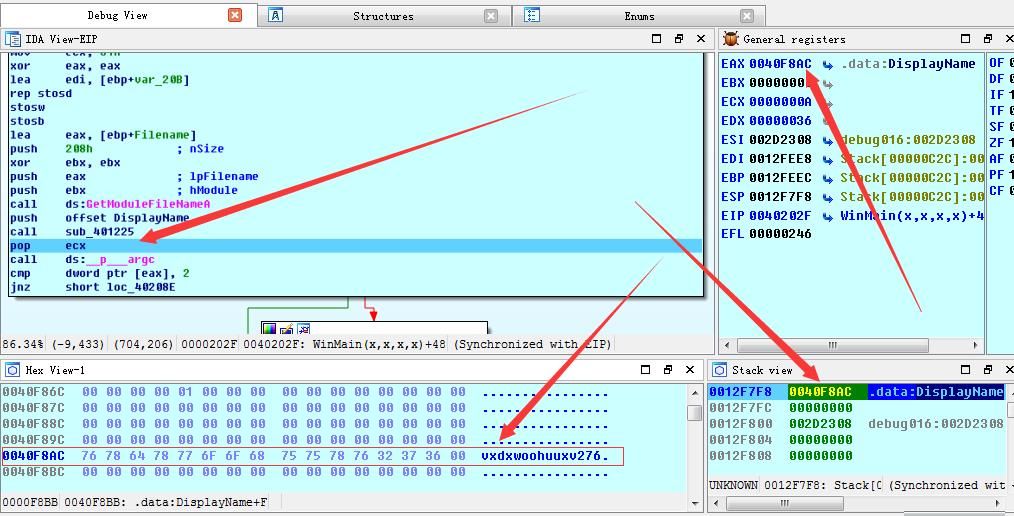
Task: Select stack value 0040F8AC
Action: coord(820,392)
